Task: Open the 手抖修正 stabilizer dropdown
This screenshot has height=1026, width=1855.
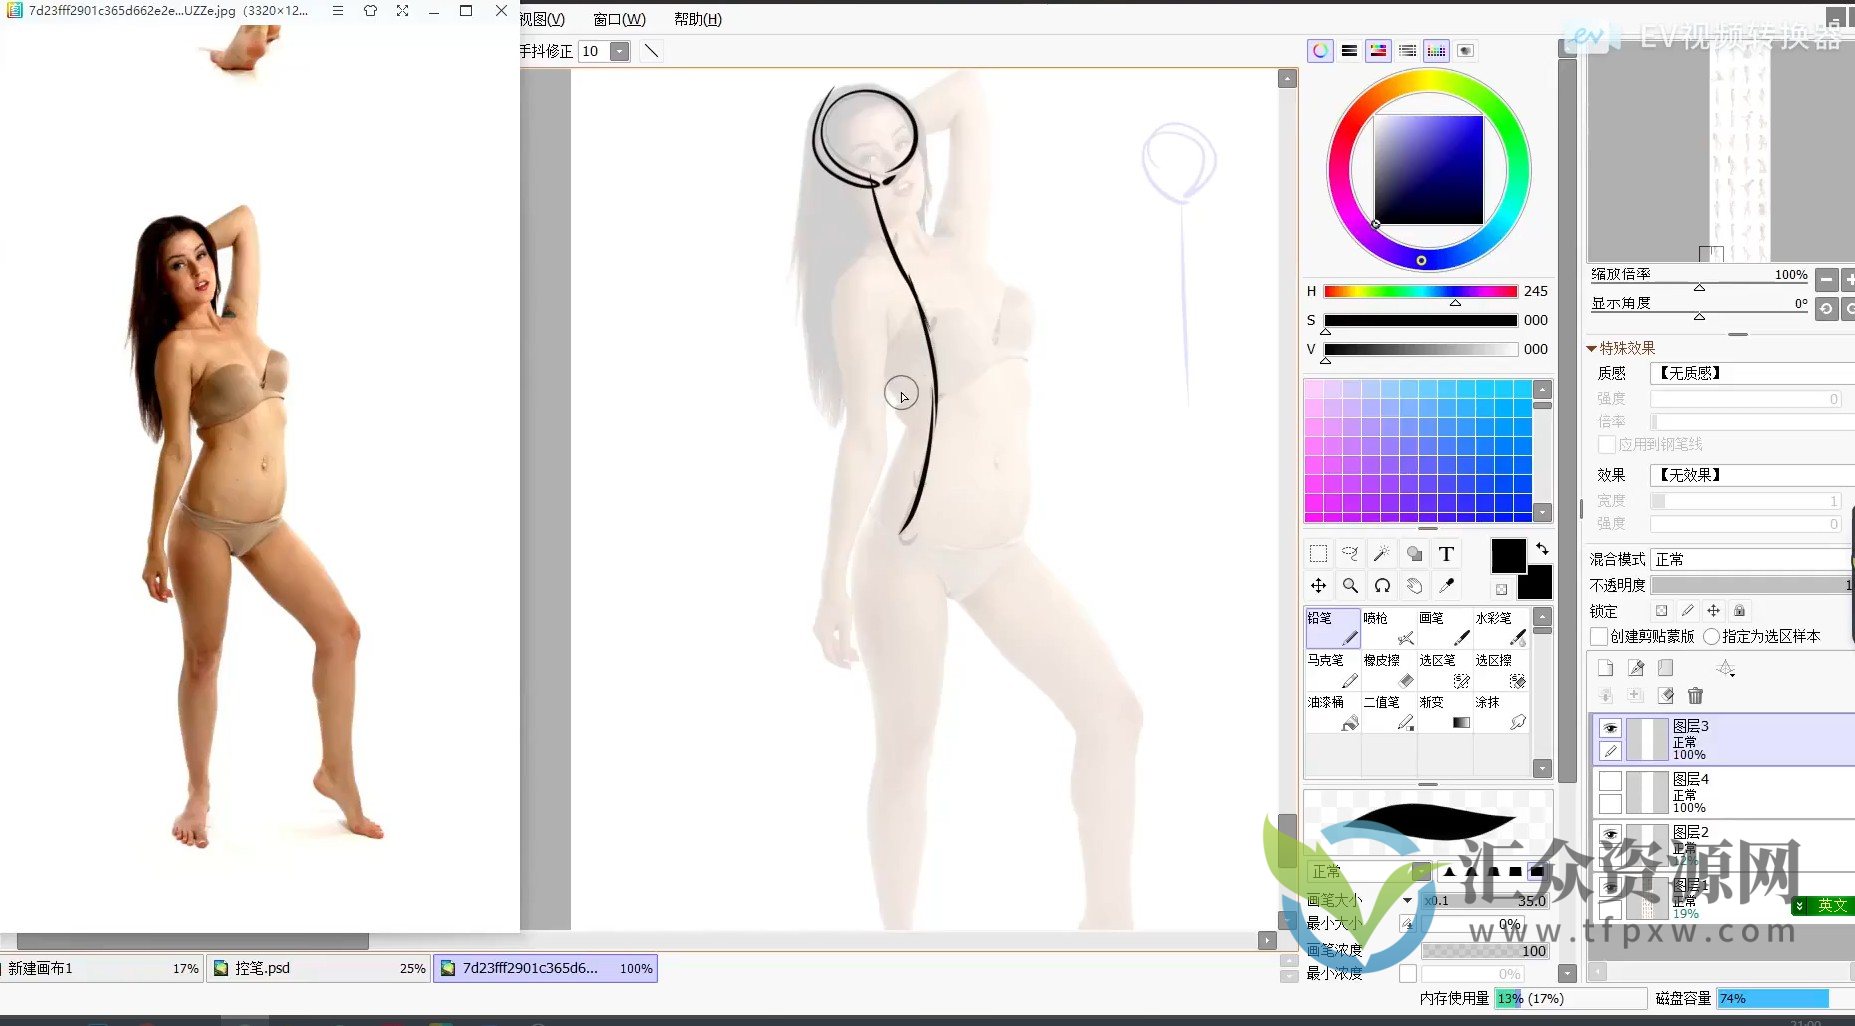Action: click(620, 51)
